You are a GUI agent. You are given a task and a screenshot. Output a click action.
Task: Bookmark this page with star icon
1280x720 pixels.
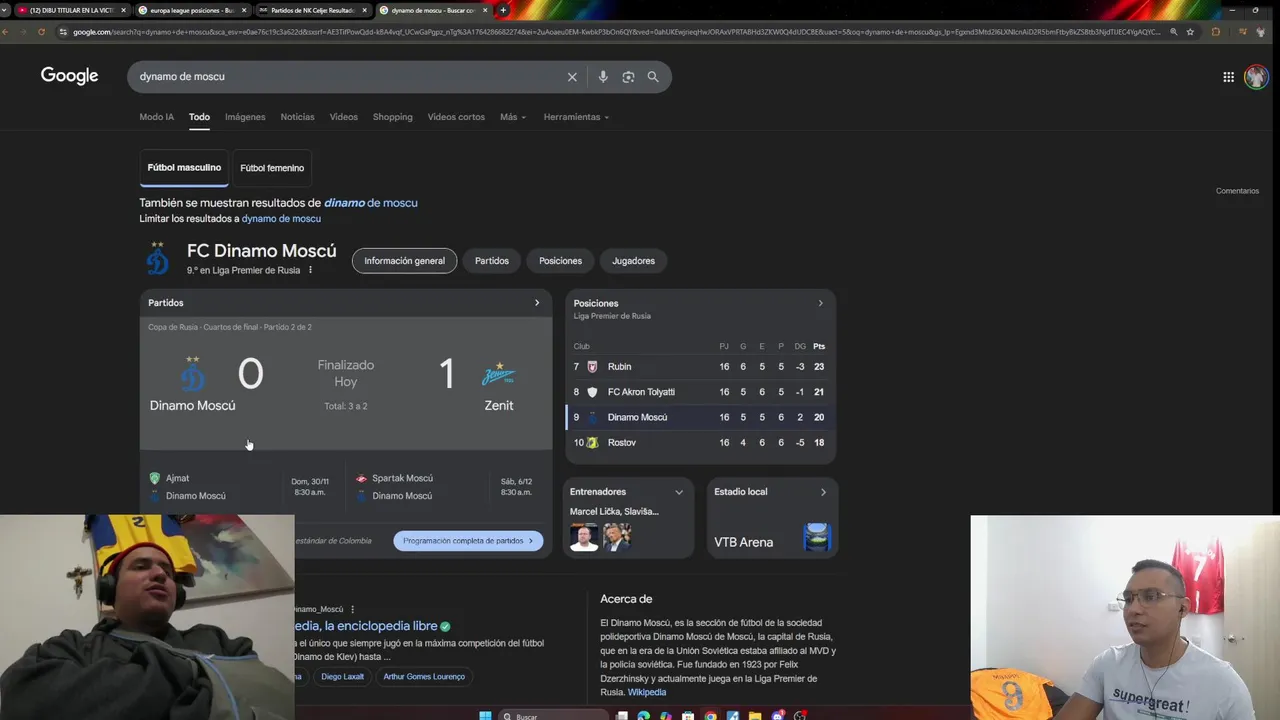point(1190,32)
